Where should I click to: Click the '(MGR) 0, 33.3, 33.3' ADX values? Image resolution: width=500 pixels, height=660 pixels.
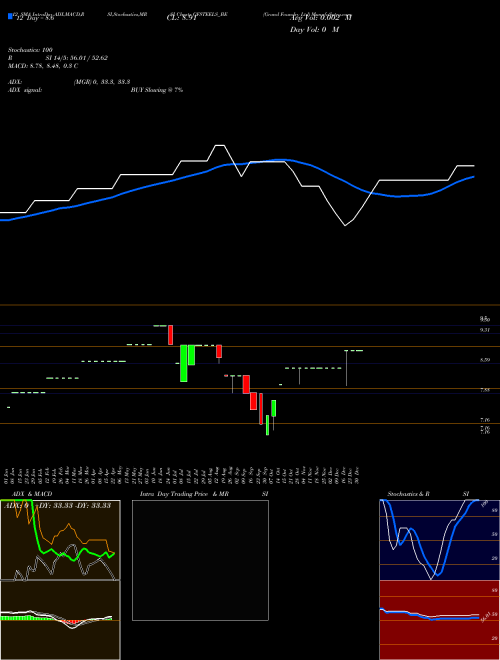click(101, 82)
